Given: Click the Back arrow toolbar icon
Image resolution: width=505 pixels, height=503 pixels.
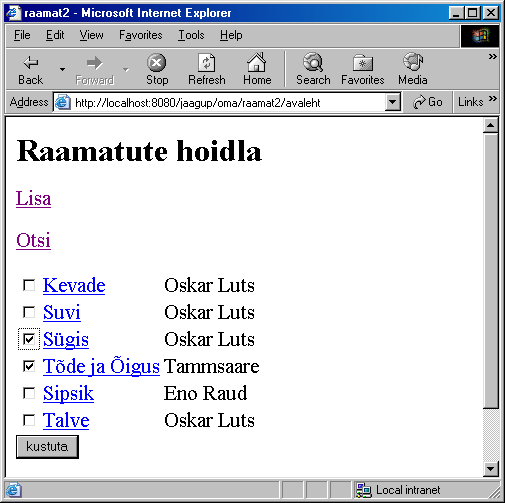Looking at the screenshot, I should 31,62.
